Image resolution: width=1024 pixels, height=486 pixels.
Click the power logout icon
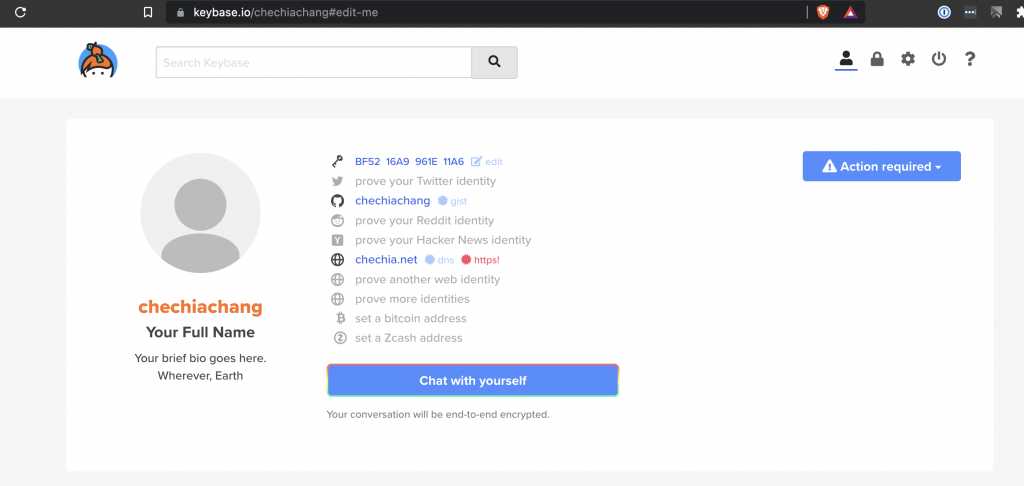click(938, 59)
